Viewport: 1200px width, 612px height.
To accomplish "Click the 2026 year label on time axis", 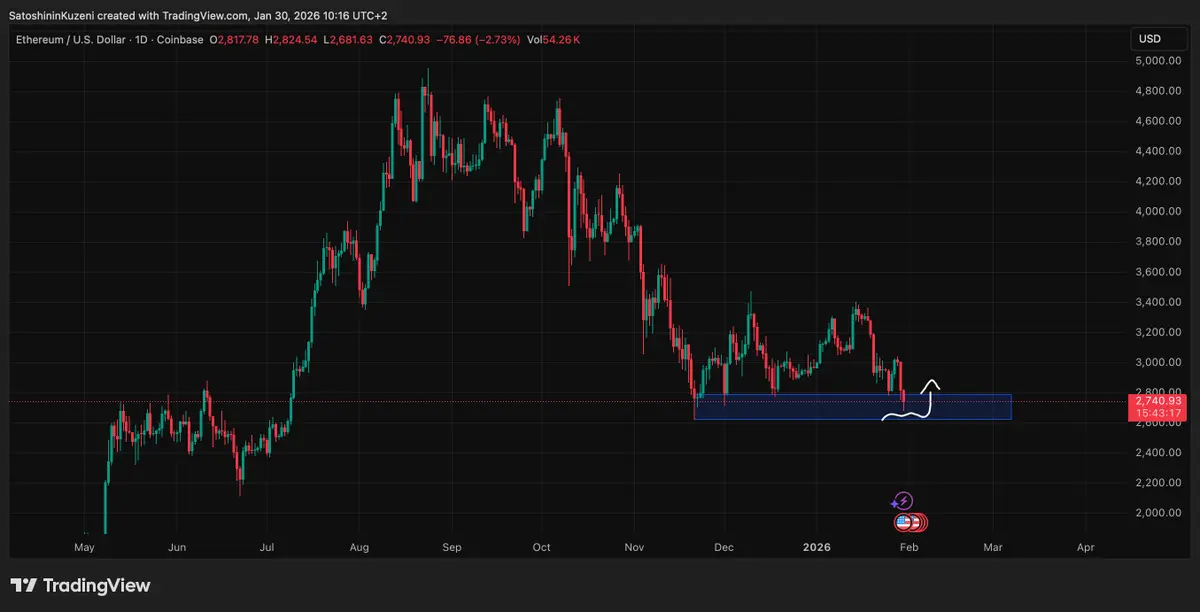I will [x=817, y=548].
